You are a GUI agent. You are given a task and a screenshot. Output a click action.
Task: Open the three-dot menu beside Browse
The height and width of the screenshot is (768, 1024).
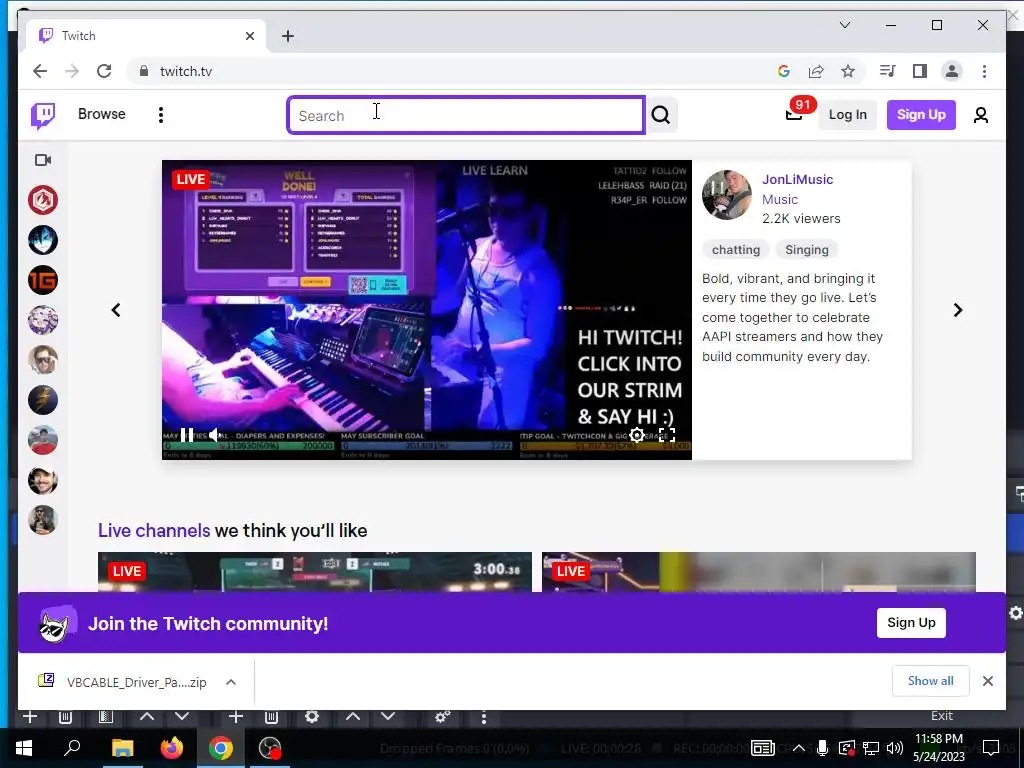[161, 115]
